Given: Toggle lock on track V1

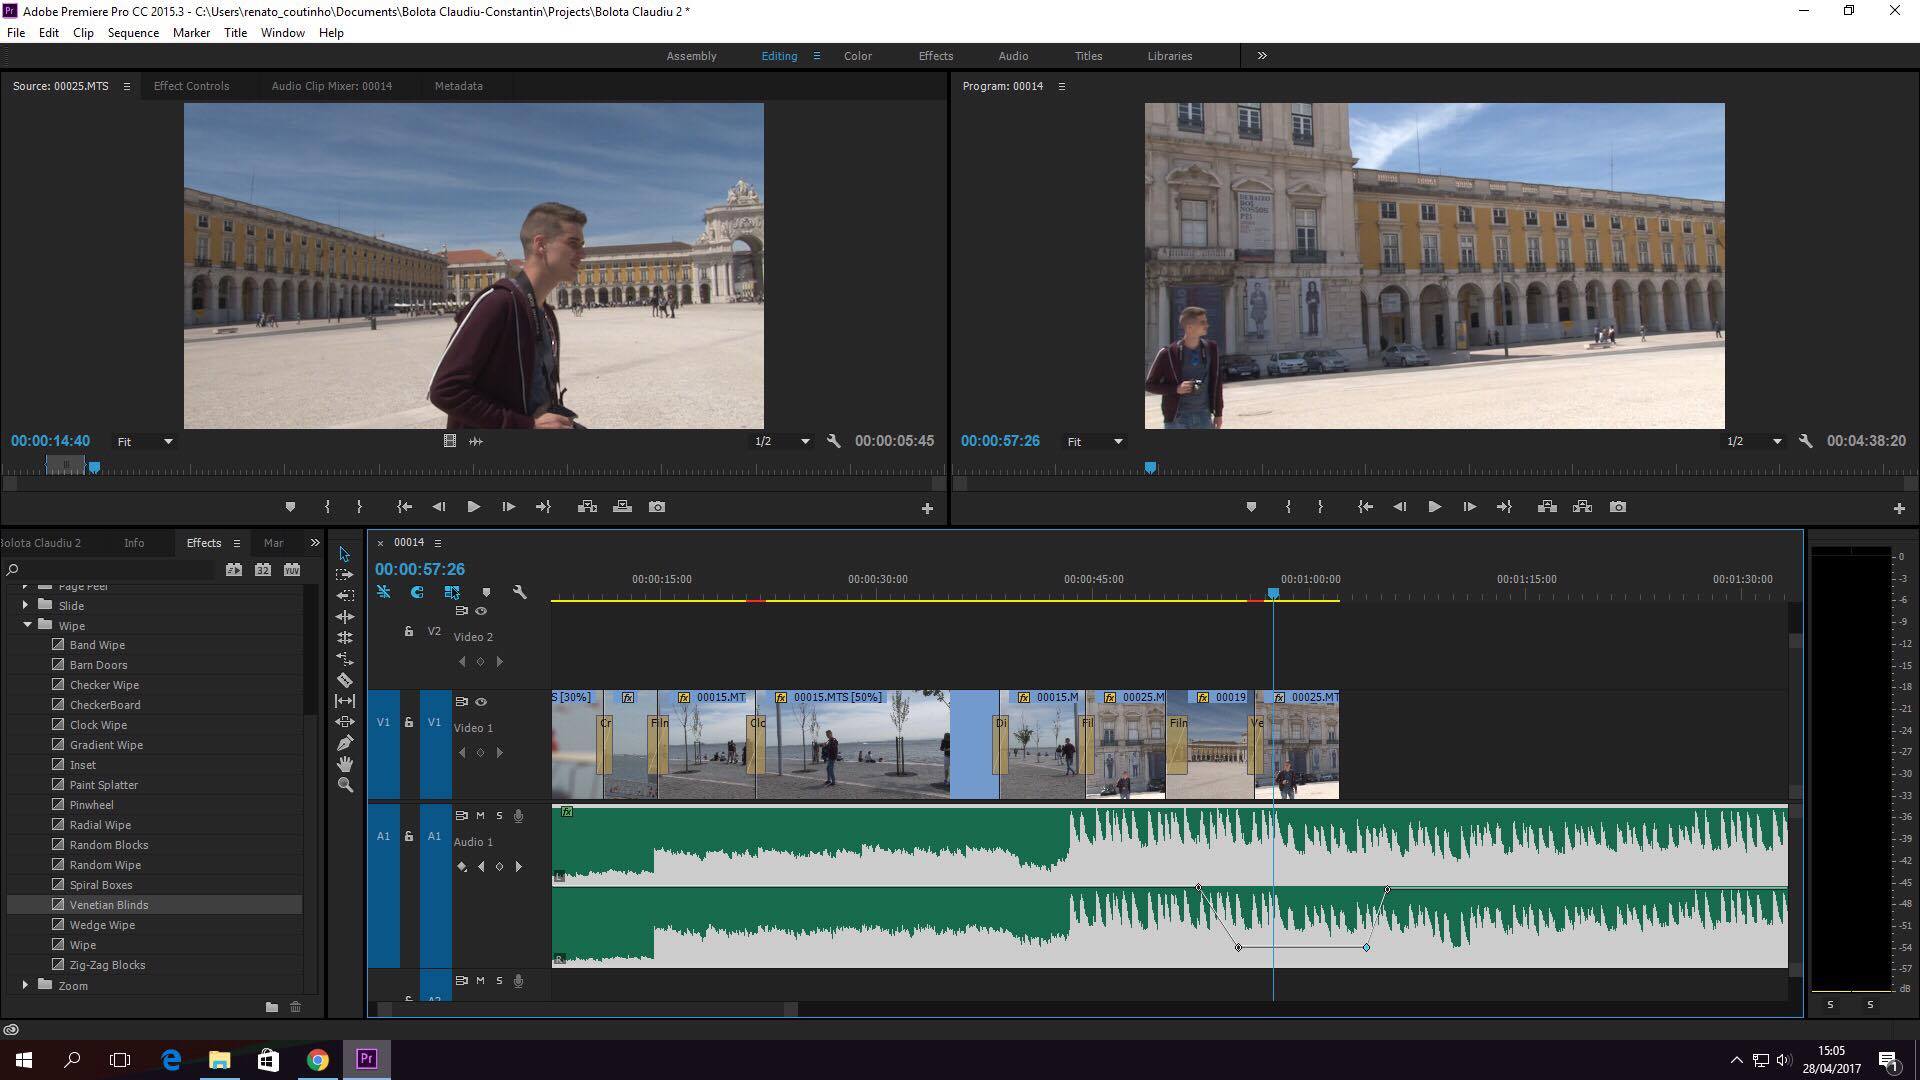Looking at the screenshot, I should 408,722.
